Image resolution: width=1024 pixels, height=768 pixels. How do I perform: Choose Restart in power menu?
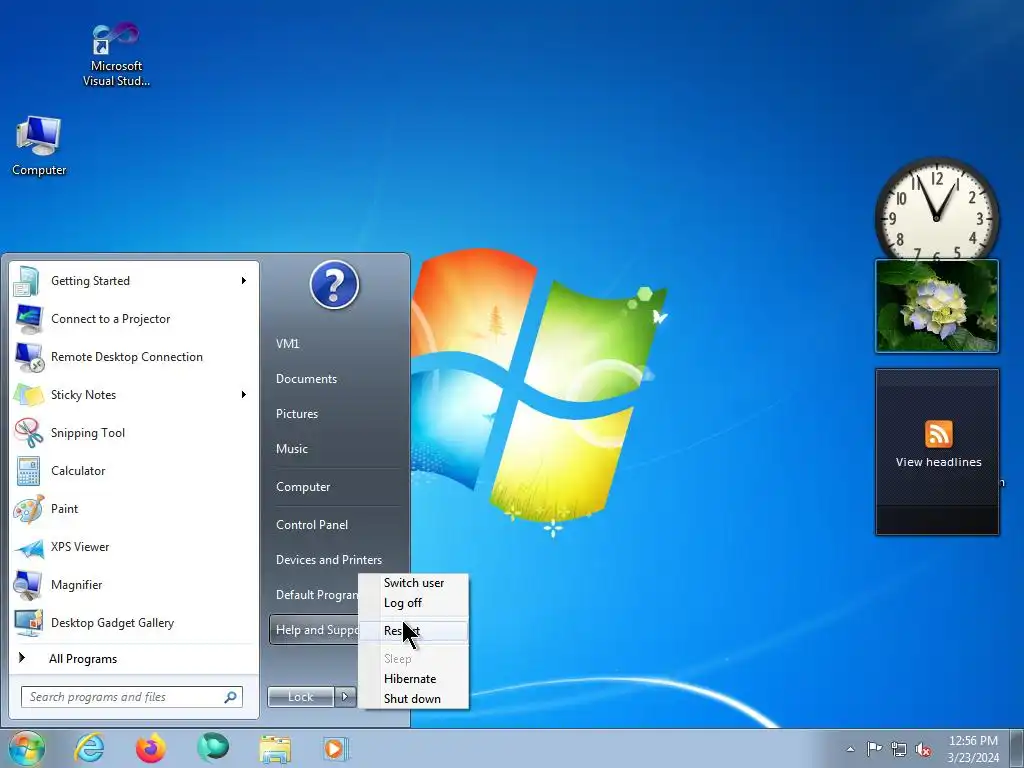click(x=413, y=631)
